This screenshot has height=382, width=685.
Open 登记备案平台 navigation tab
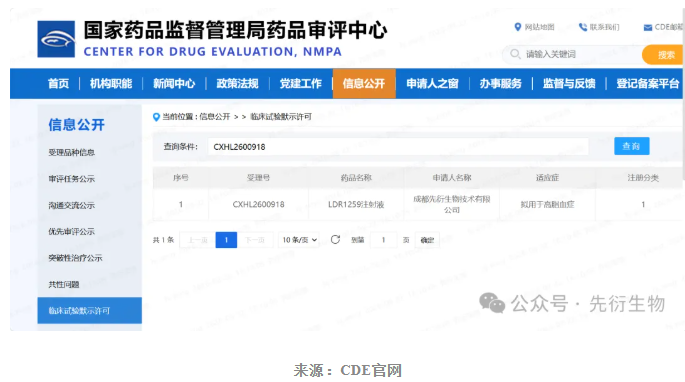(648, 83)
